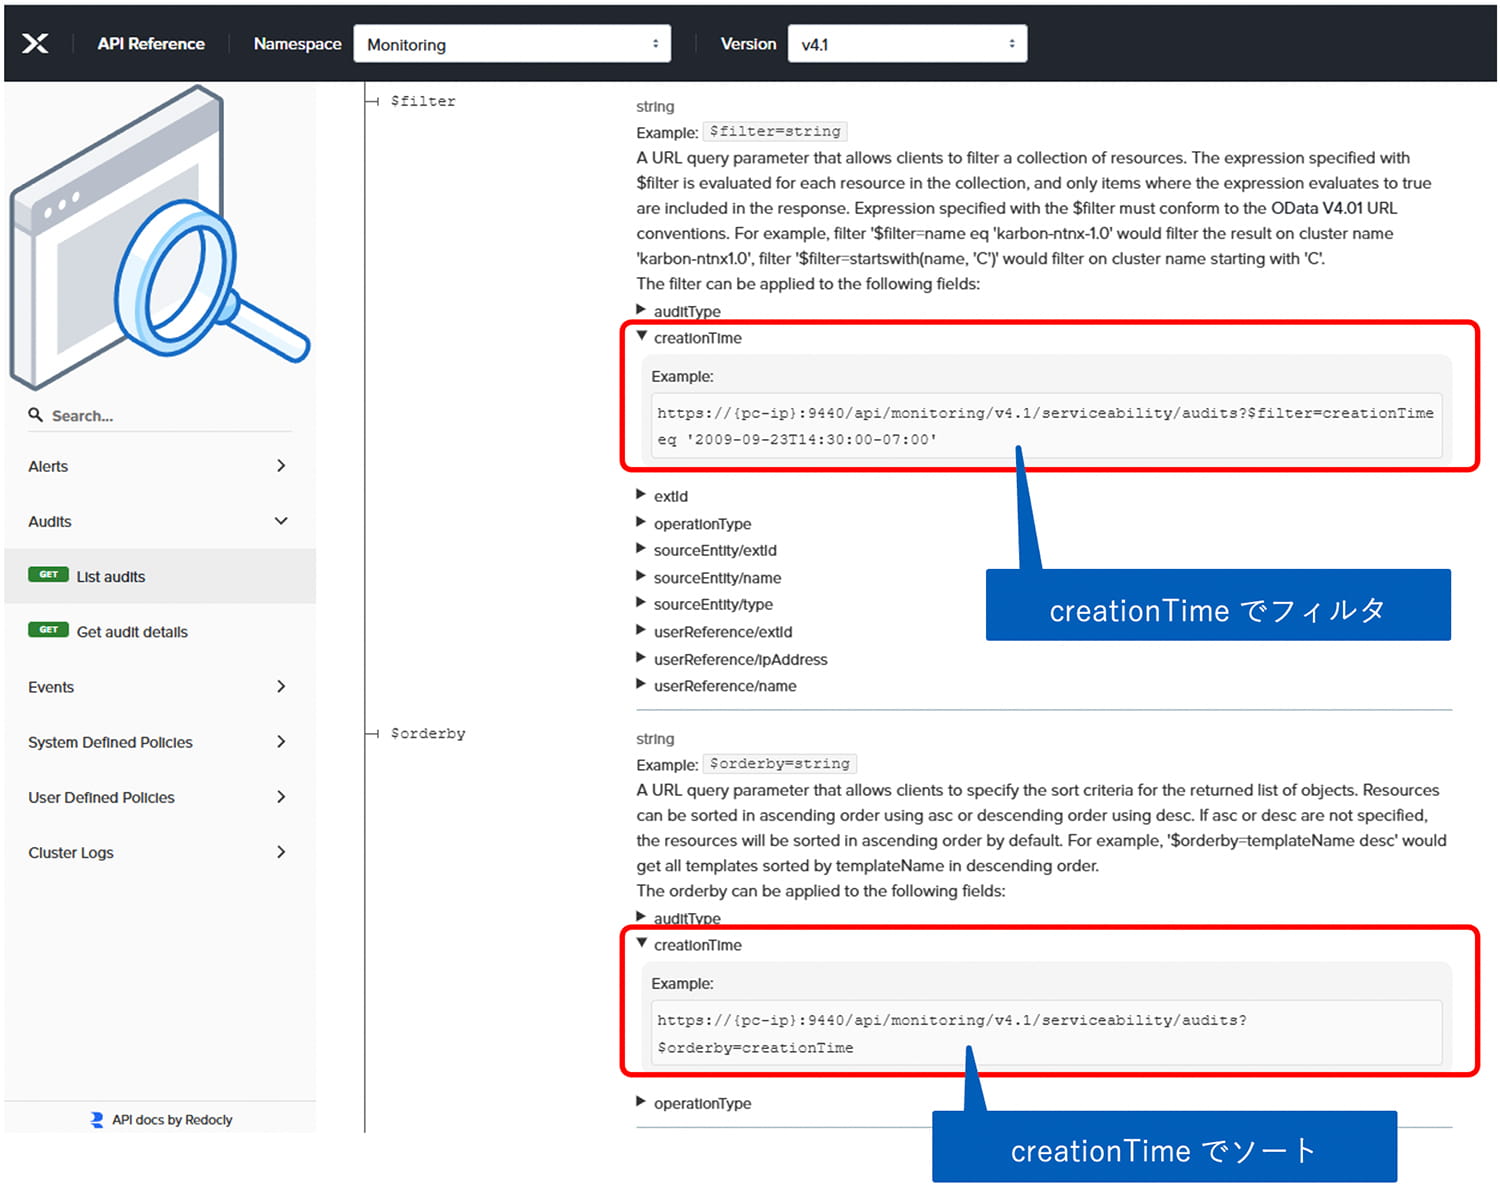
Task: Click the X logo in the top bar
Action: tap(36, 42)
